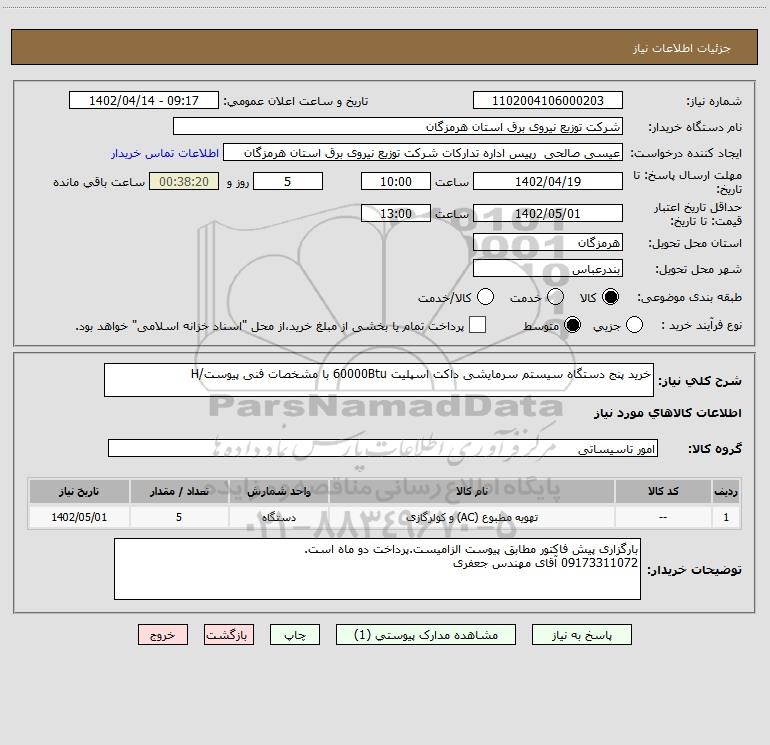
Task: Click the row number cell 1
Action: pos(726,518)
